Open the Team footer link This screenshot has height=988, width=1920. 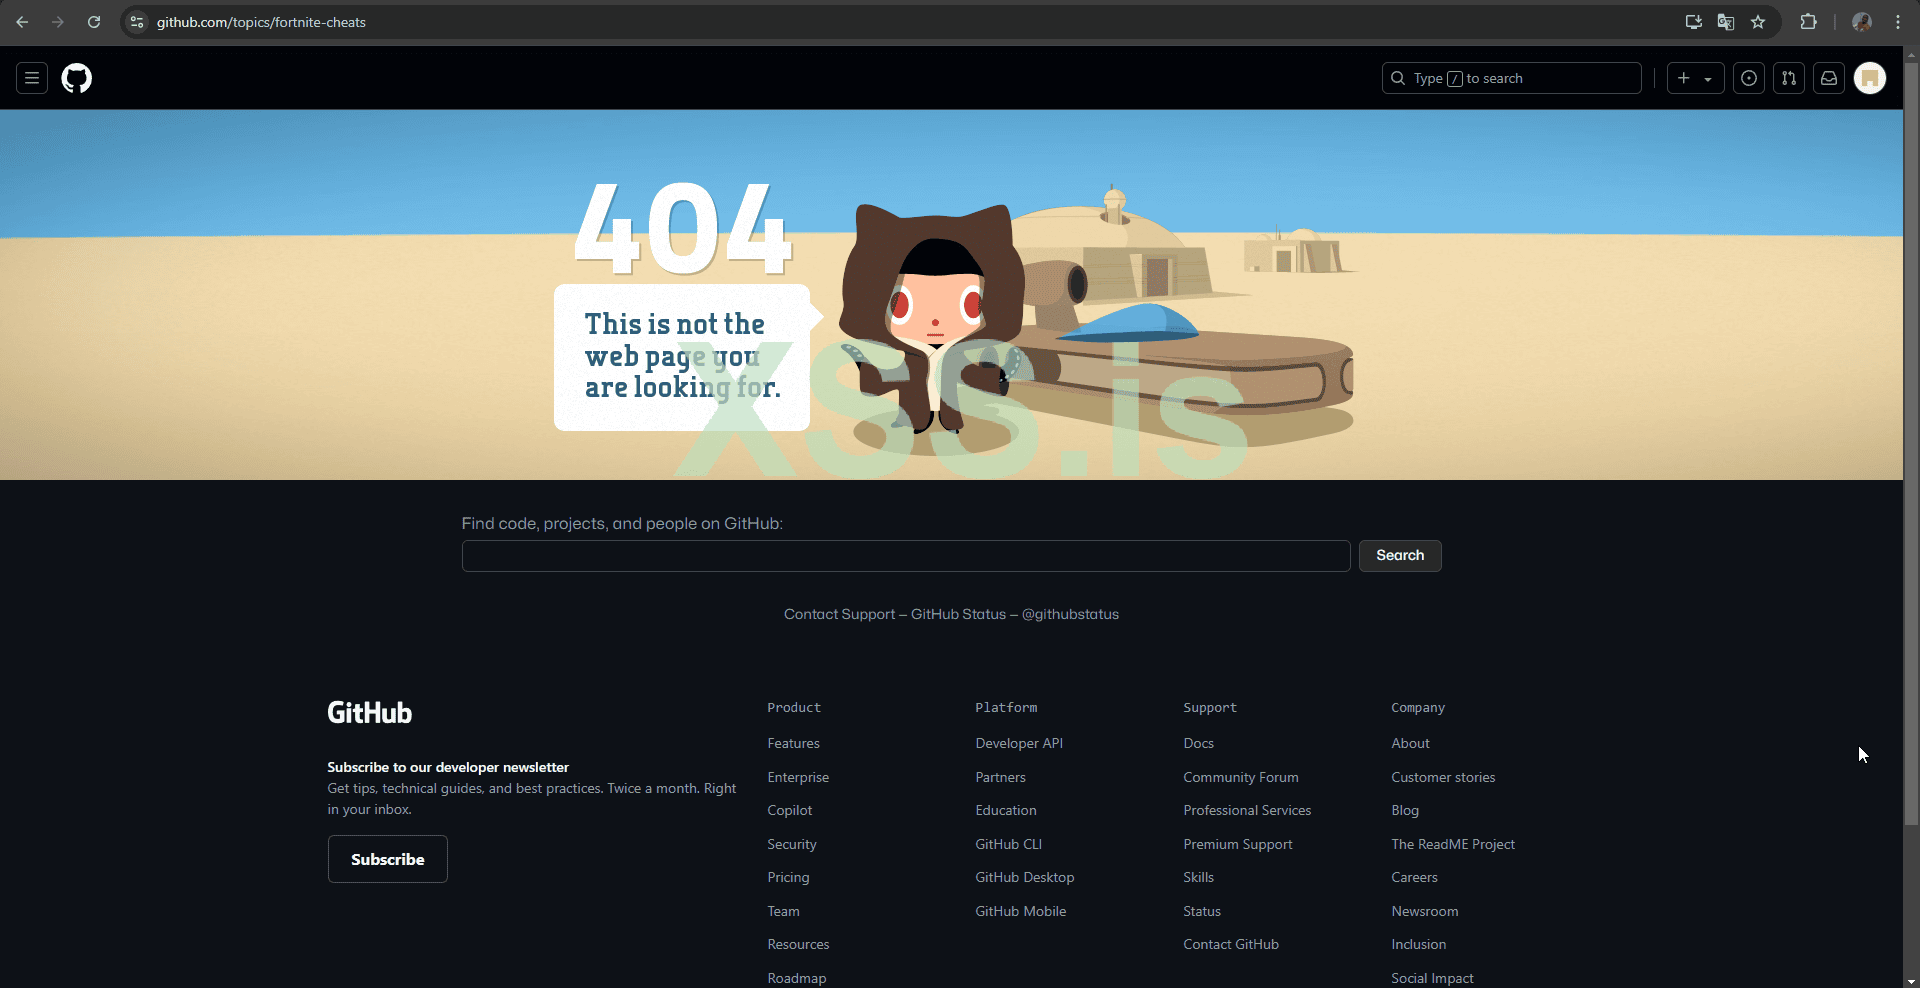point(784,911)
